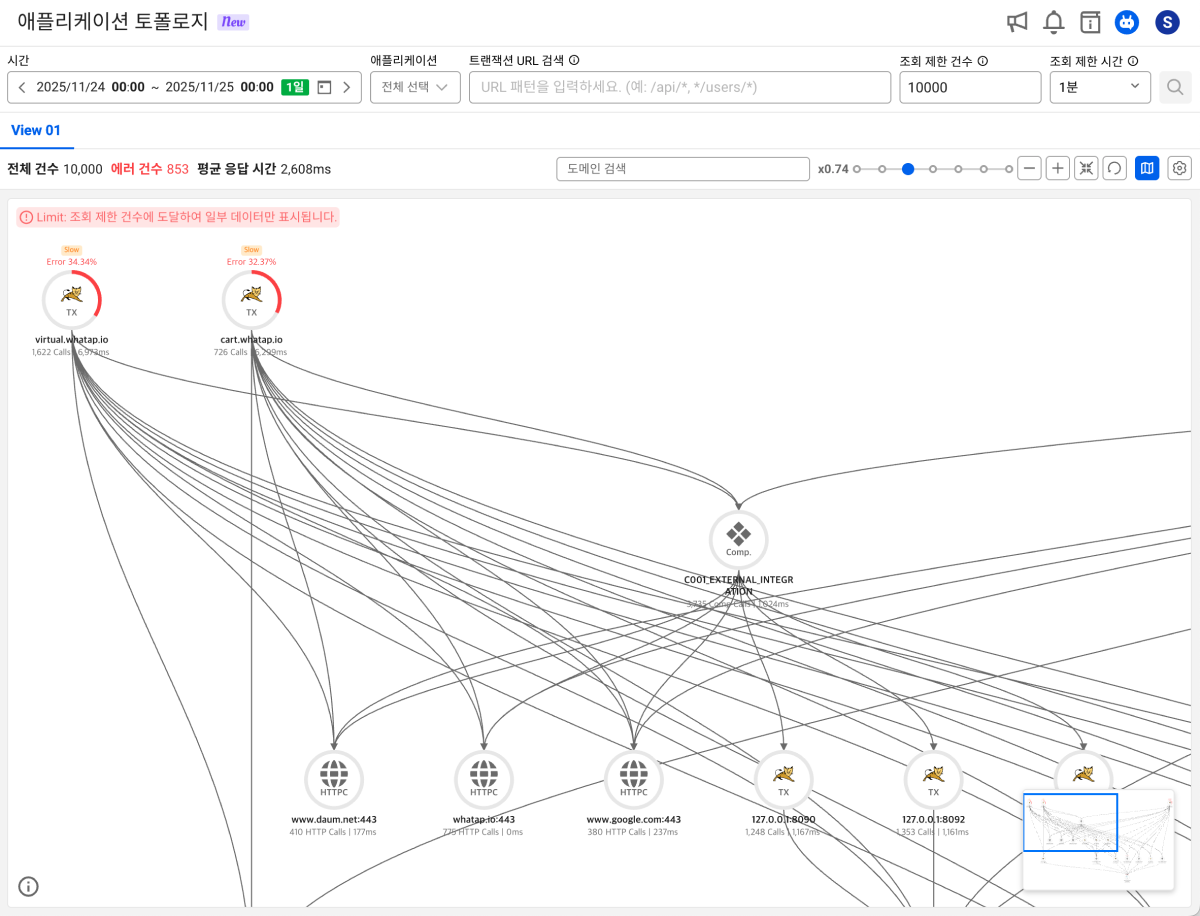Click the search magnifier button
Image resolution: width=1200 pixels, height=916 pixels.
point(1175,87)
